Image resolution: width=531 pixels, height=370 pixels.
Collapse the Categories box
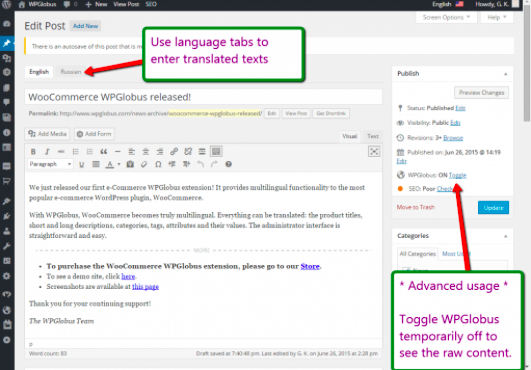tap(506, 236)
